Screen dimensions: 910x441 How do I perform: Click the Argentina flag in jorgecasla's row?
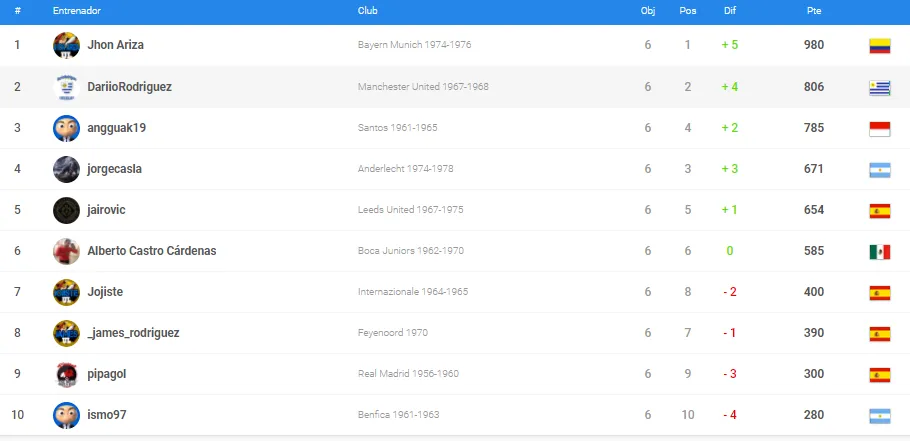pos(880,170)
